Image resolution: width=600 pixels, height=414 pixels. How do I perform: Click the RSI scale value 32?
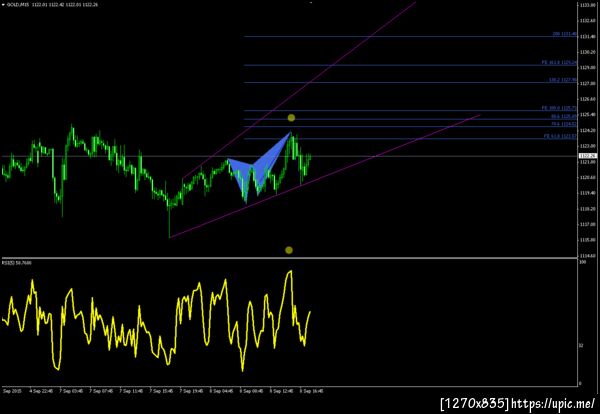tap(582, 346)
